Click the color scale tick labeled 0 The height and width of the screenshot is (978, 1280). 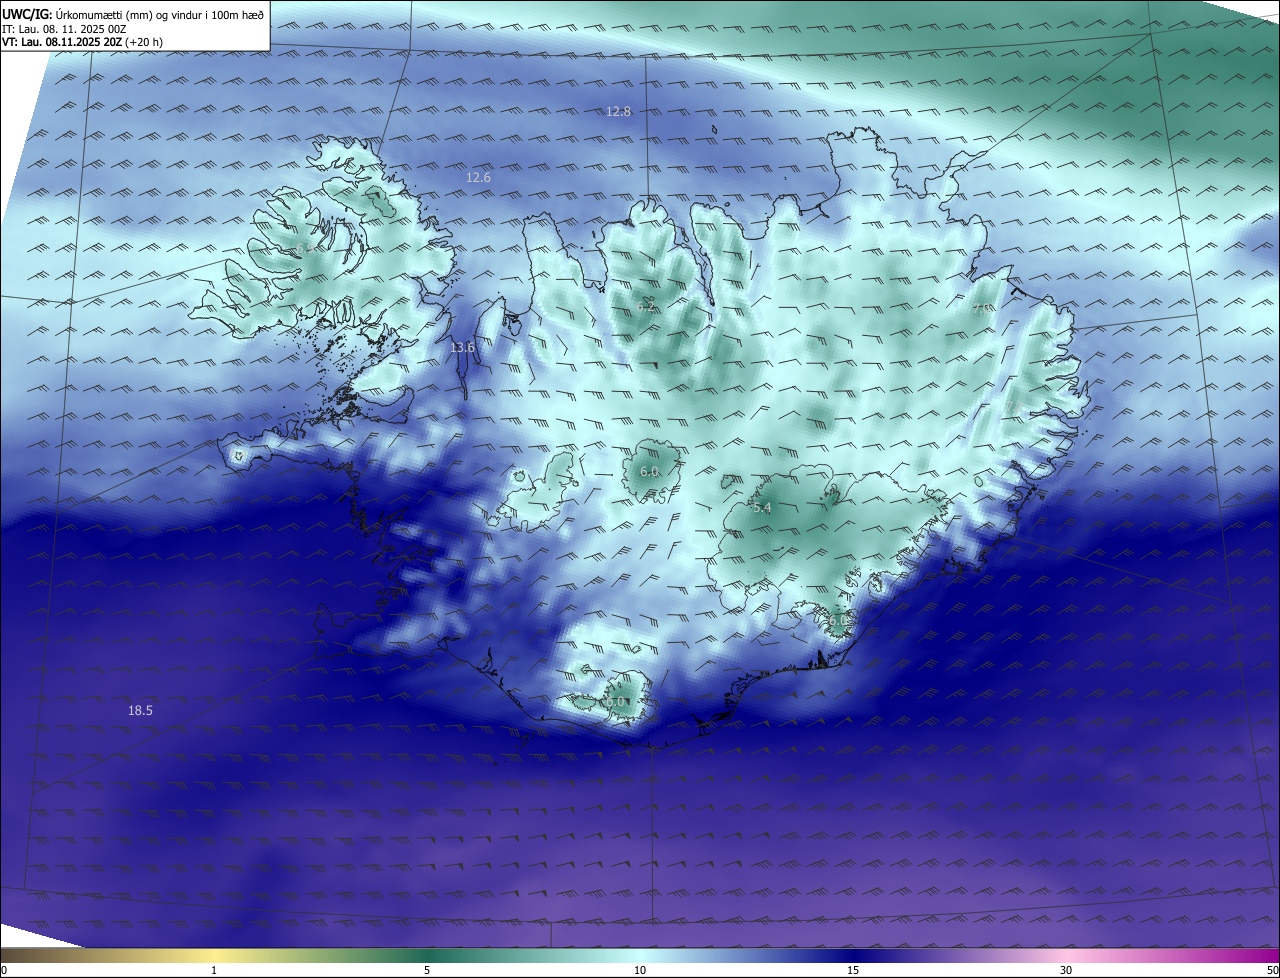tap(4, 970)
